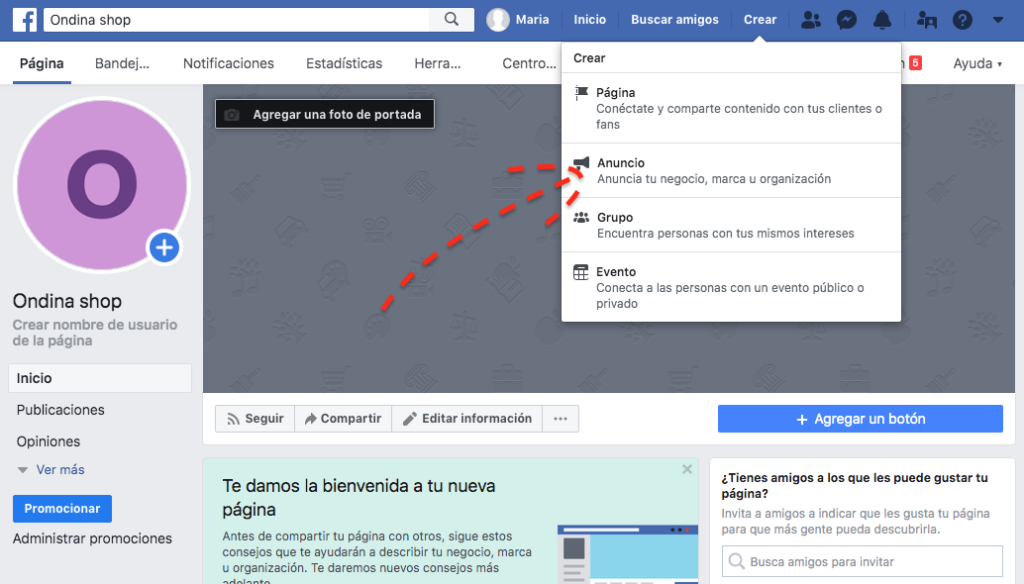
Task: Open Publicaciones in left sidebar
Action: point(60,410)
